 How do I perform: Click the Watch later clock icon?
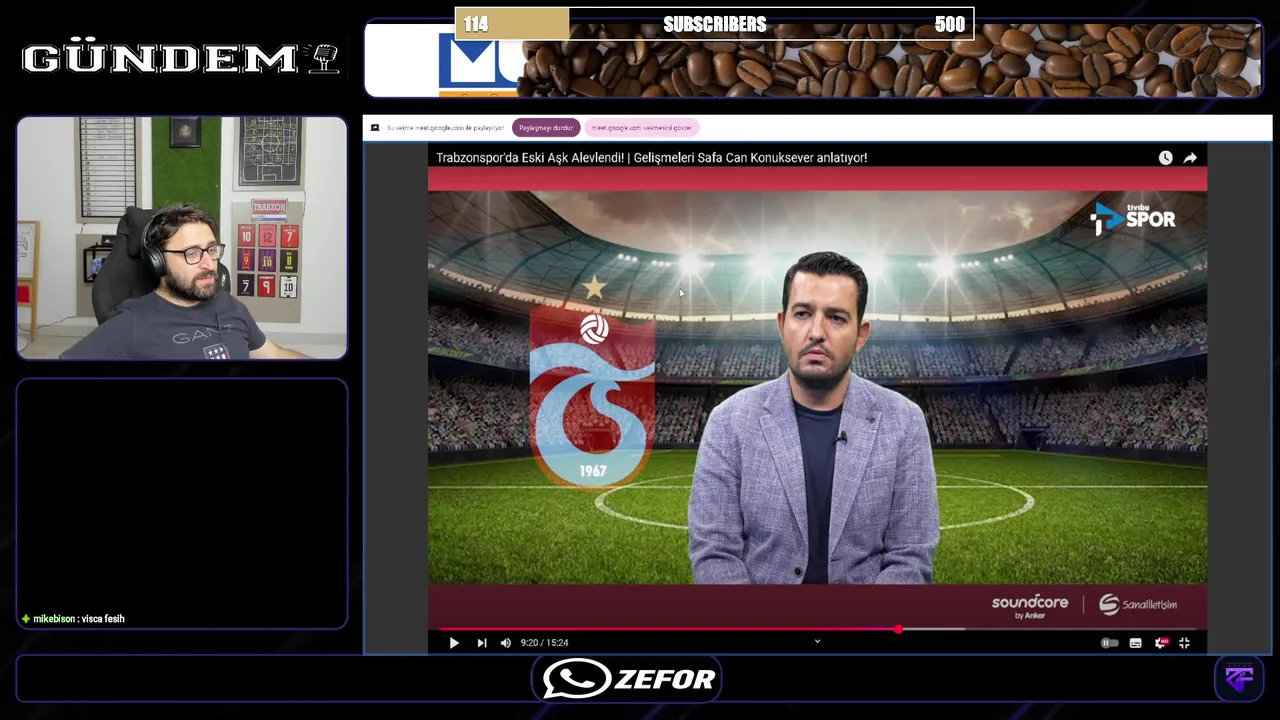pos(1165,158)
